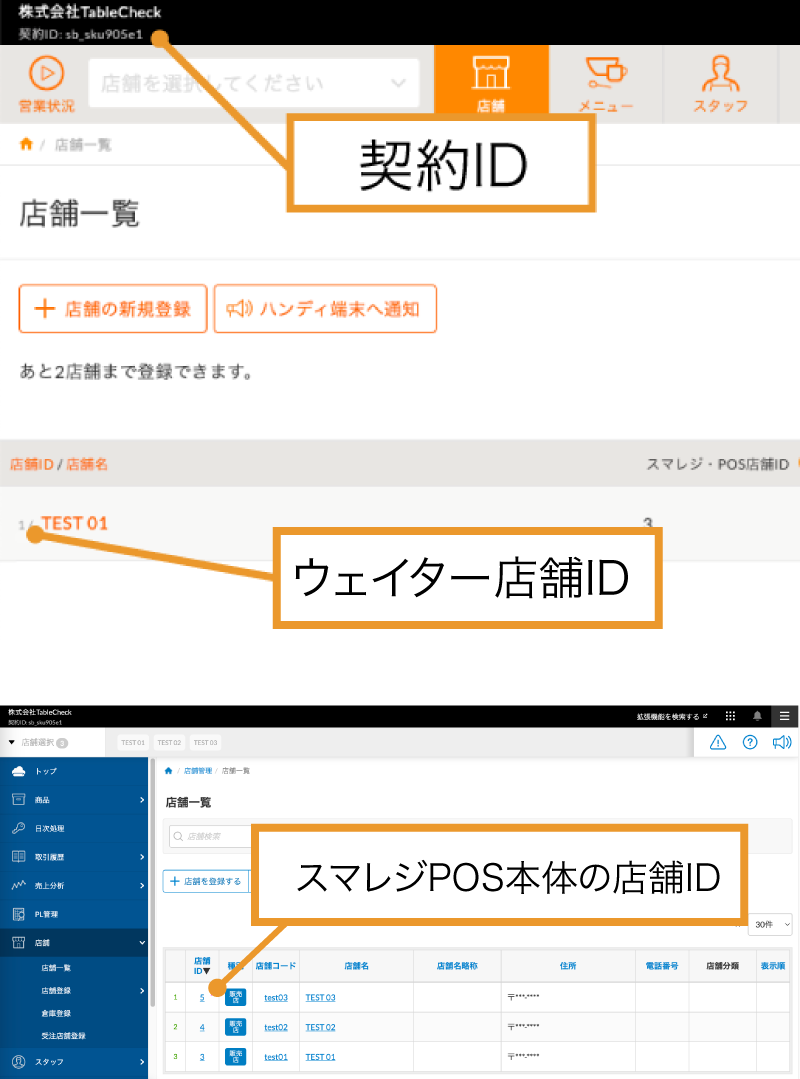The image size is (800, 1079).
Task: Open the notification bell icon
Action: (x=757, y=716)
